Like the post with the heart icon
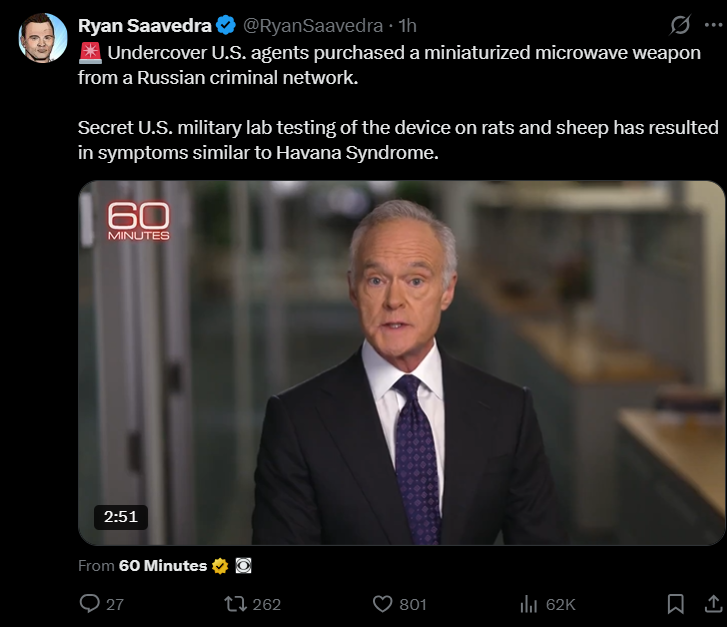This screenshot has width=727, height=627. point(383,604)
